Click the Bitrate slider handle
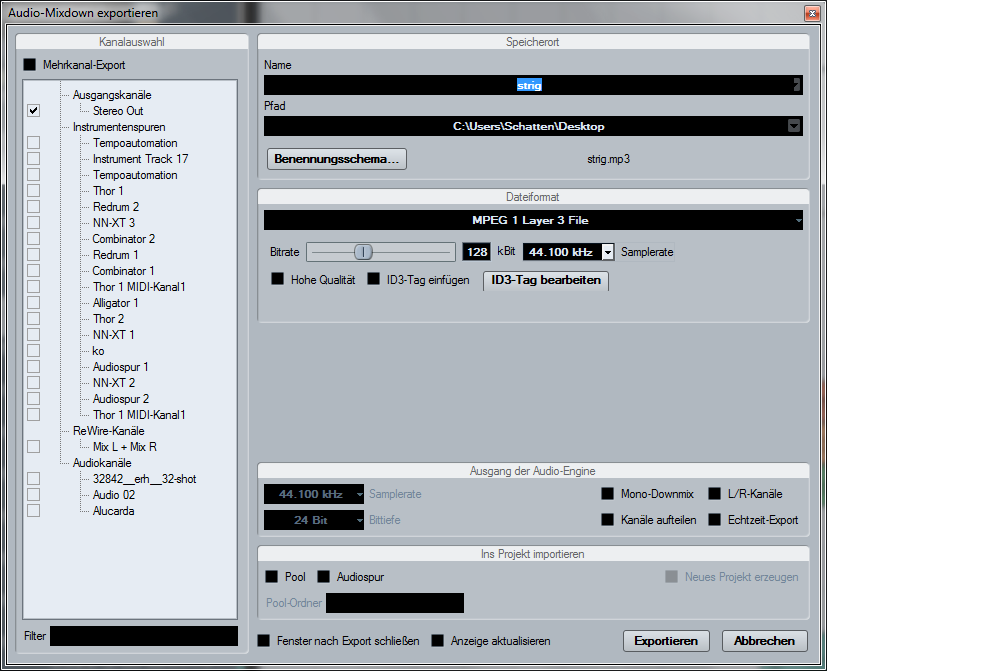This screenshot has width=1008, height=671. (x=365, y=252)
